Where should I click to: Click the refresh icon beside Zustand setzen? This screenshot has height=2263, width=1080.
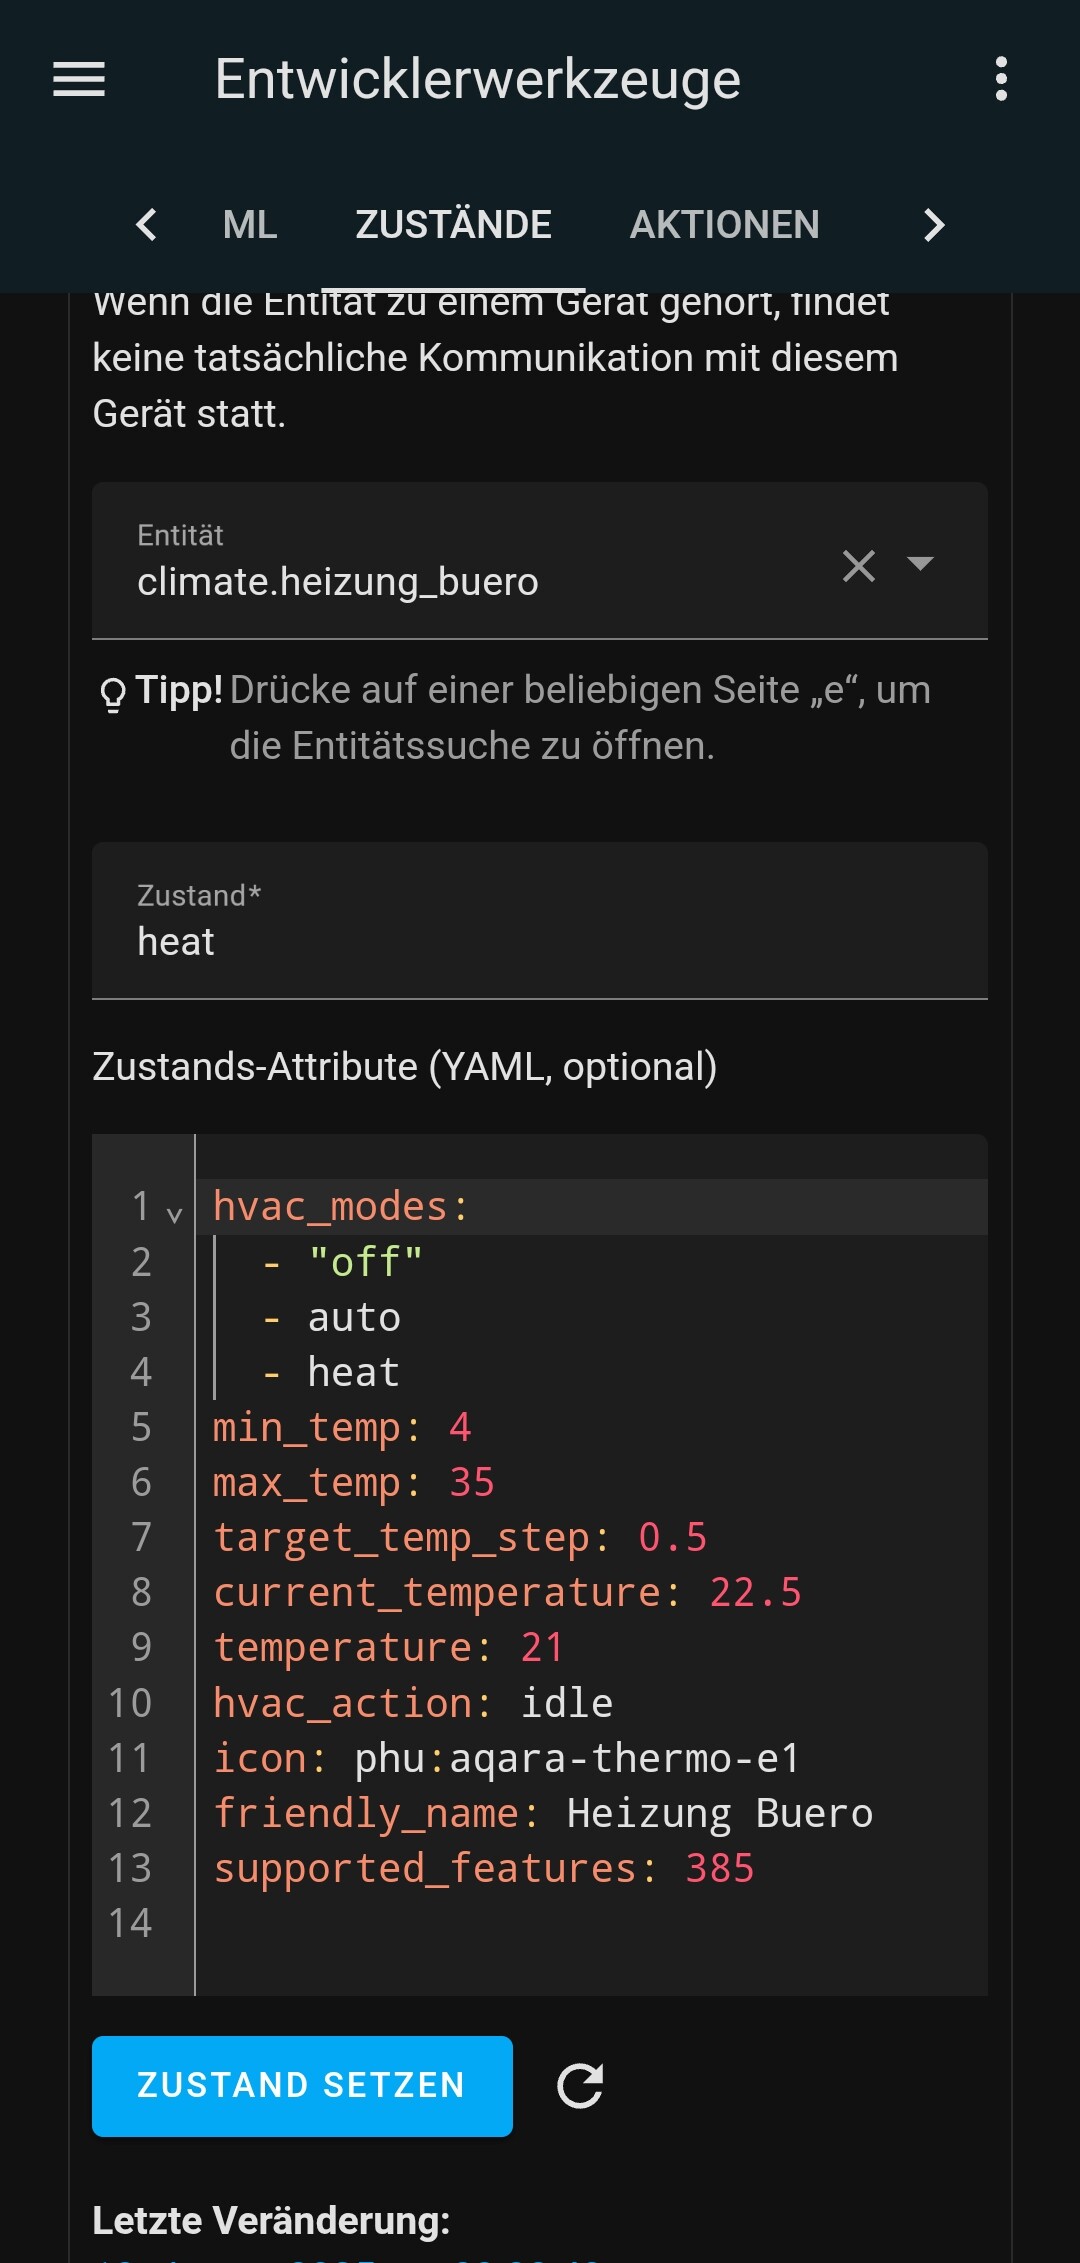pos(580,2085)
